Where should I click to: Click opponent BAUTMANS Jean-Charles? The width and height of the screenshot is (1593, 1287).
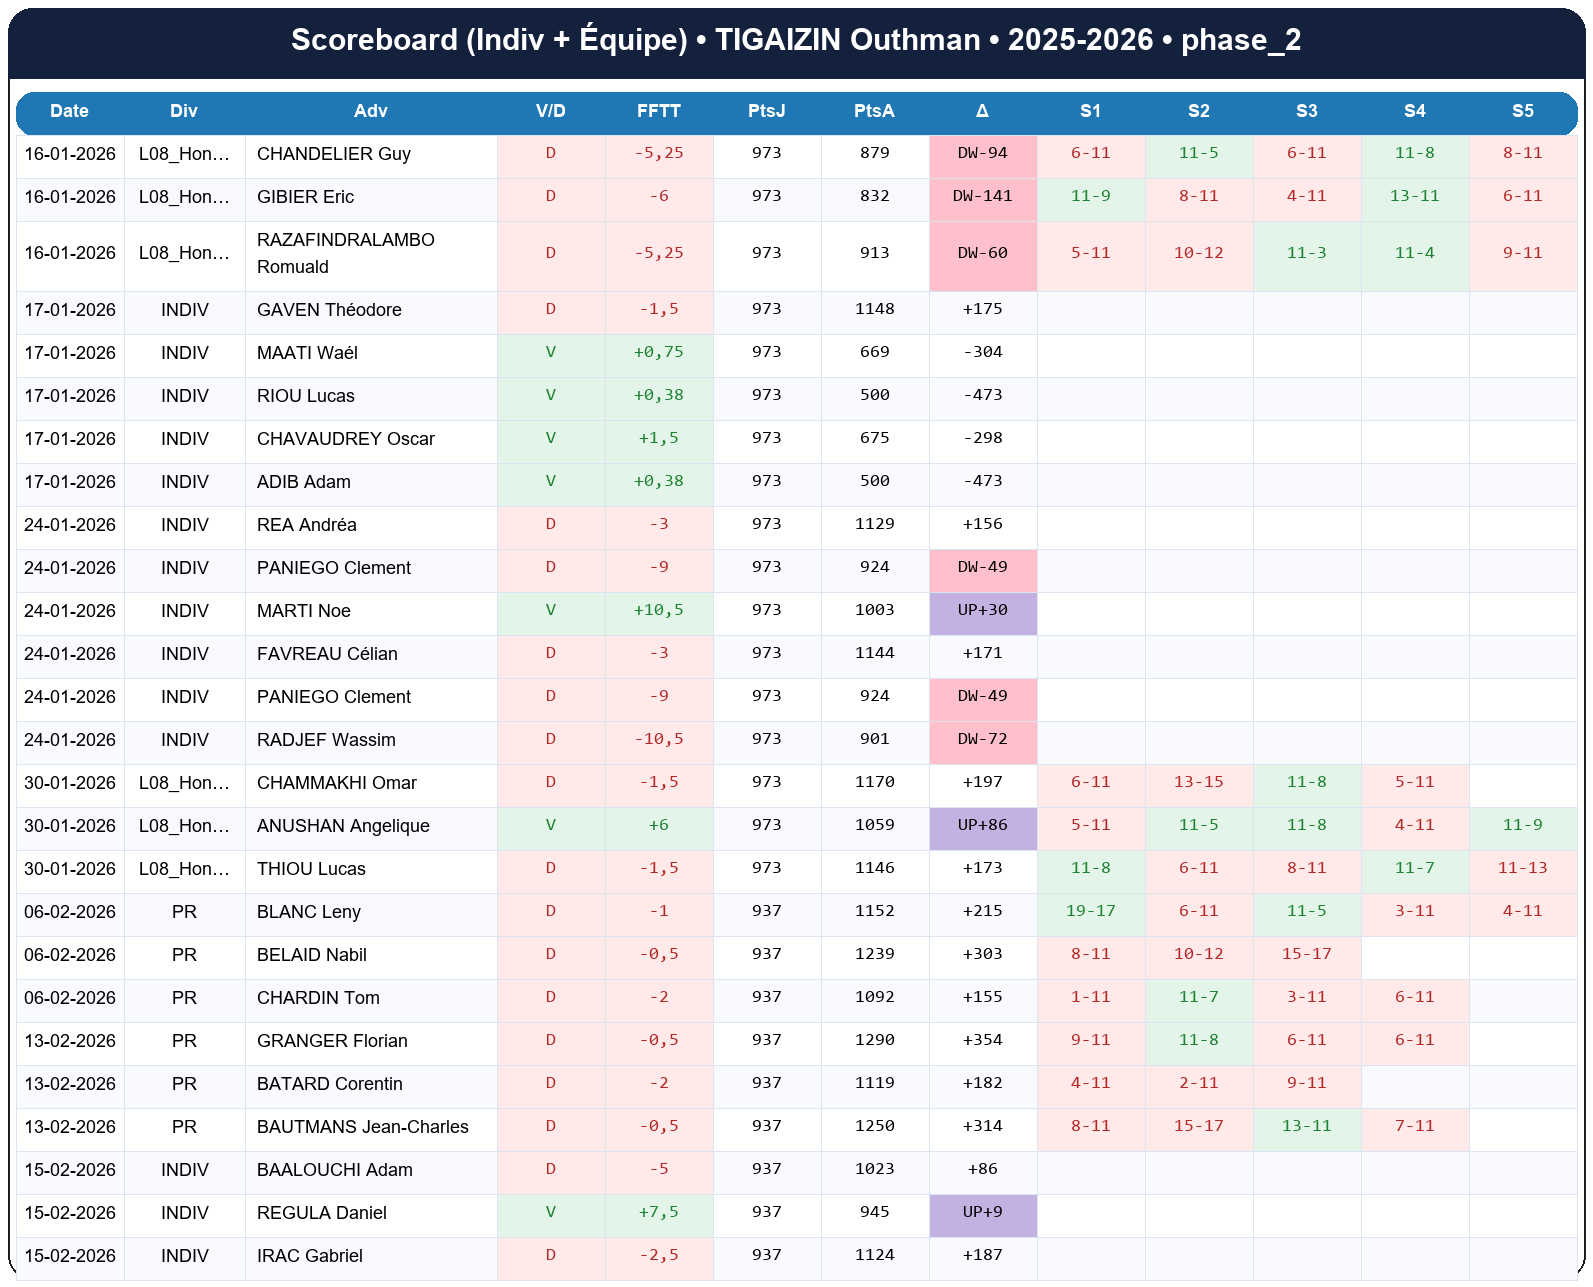tap(362, 1127)
